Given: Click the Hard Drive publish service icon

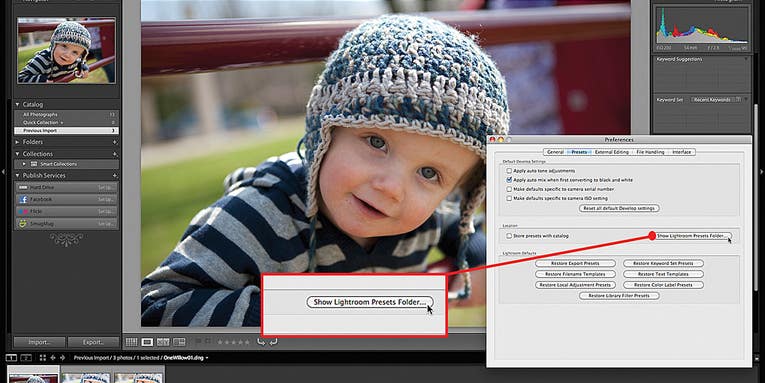Looking at the screenshot, I should click(x=23, y=187).
